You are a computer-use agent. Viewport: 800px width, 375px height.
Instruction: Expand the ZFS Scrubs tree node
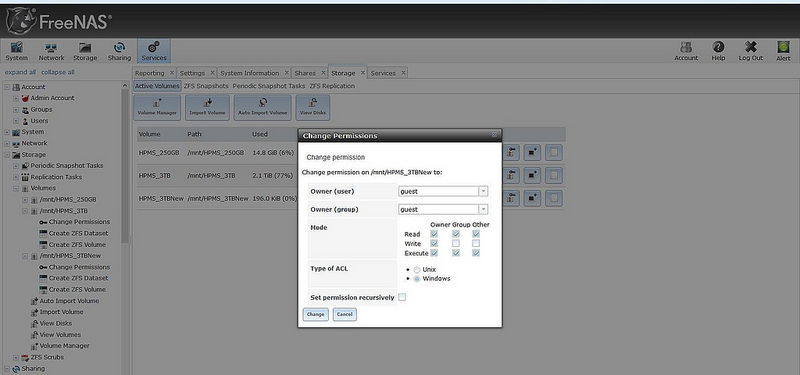pyautogui.click(x=16, y=358)
